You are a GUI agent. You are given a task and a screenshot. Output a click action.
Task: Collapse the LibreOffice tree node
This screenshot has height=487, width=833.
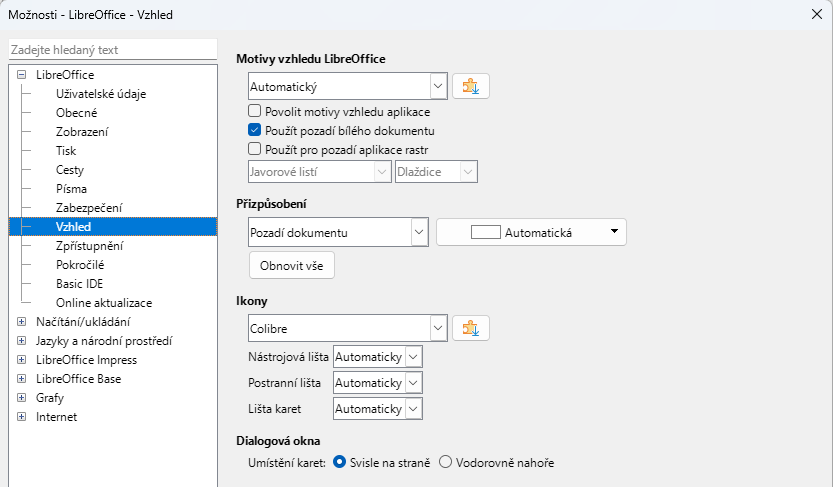click(21, 74)
